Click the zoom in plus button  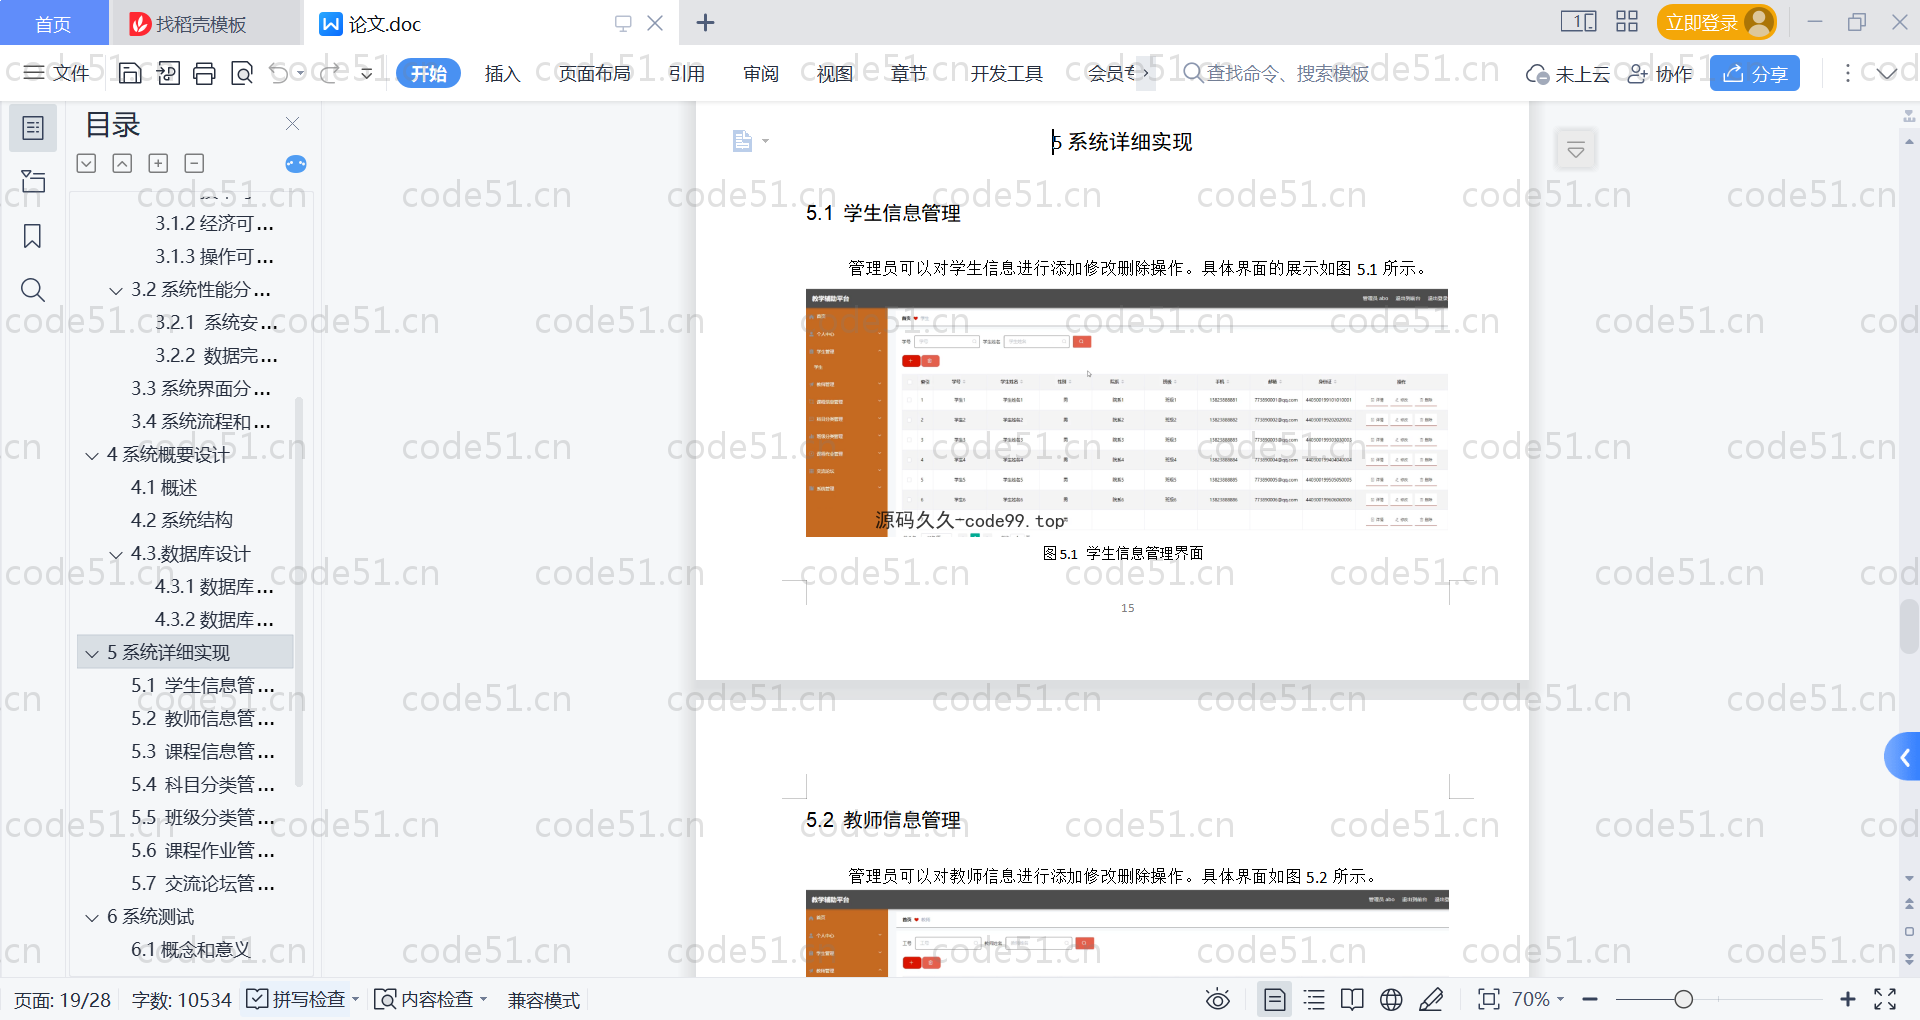point(1848,999)
